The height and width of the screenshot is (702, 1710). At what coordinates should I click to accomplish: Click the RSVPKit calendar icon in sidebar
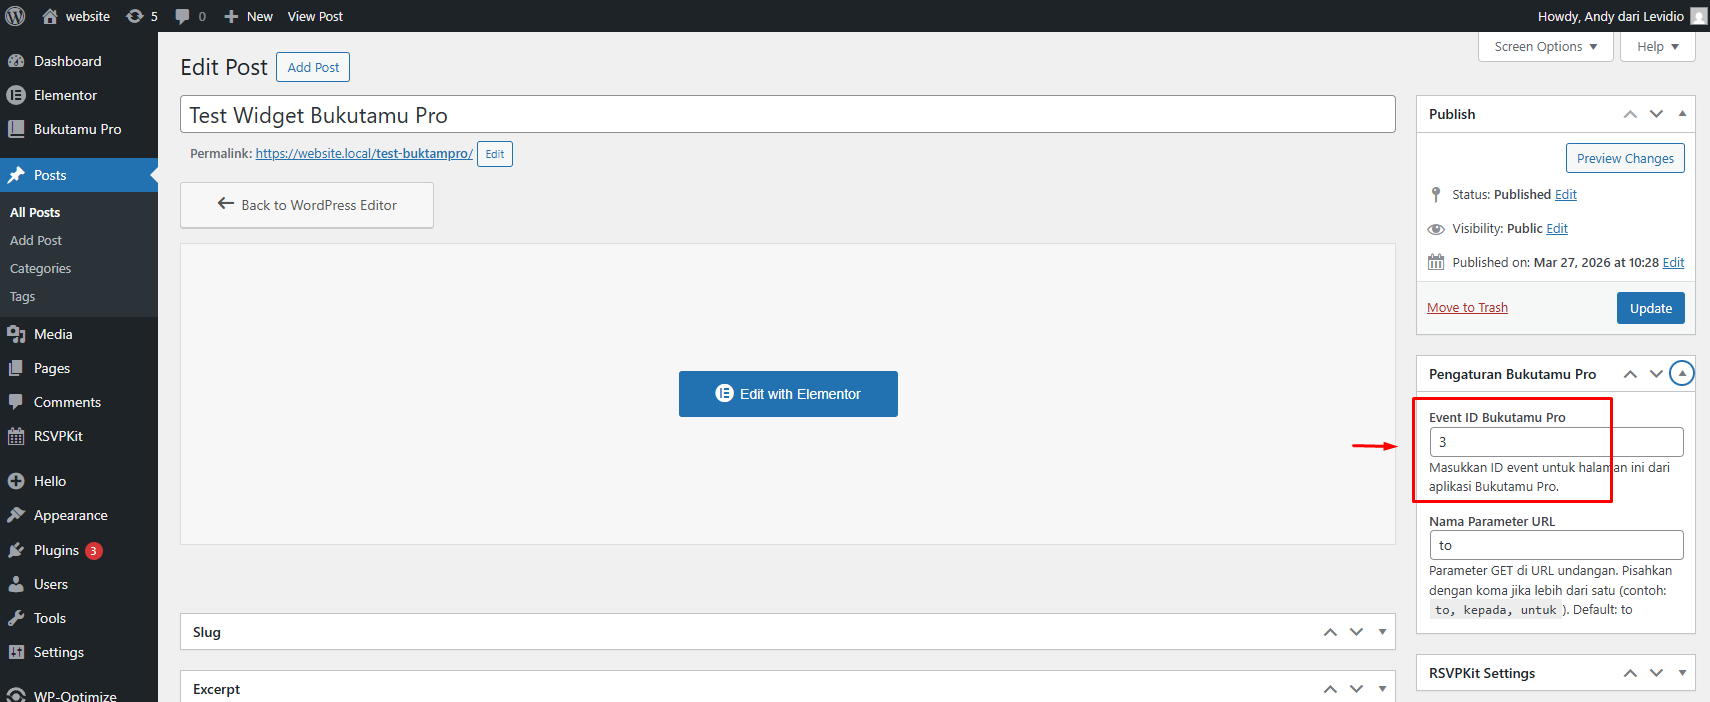(16, 436)
